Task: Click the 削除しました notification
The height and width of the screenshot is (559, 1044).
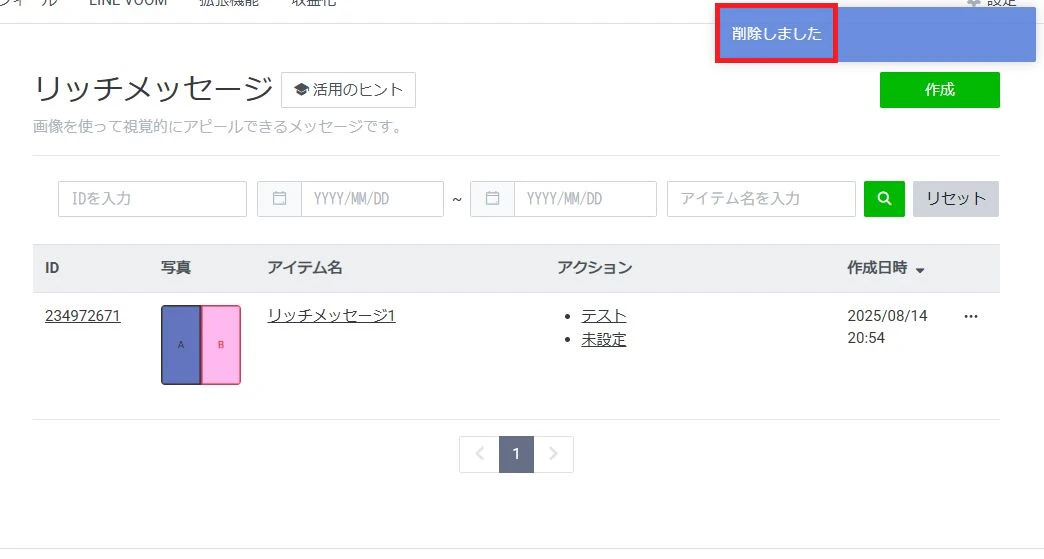Action: pyautogui.click(x=876, y=34)
